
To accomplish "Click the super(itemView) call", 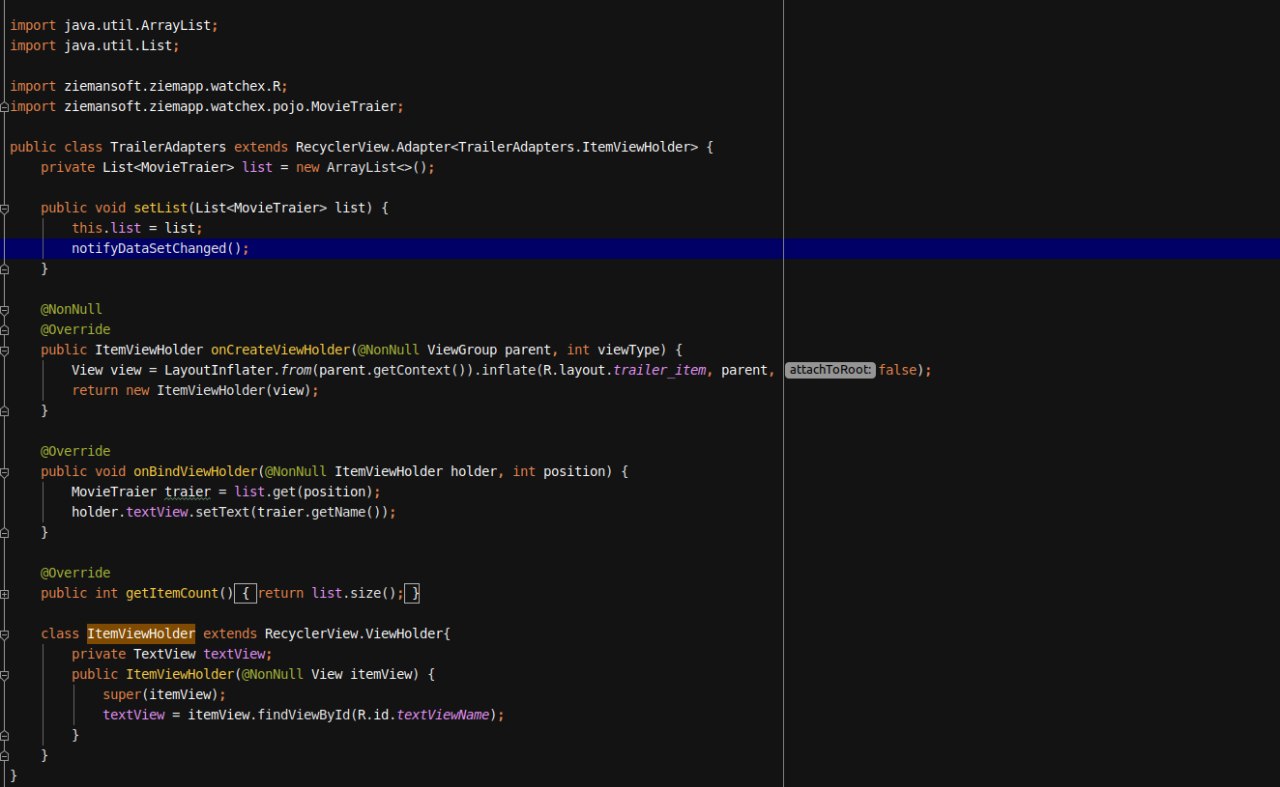I will pos(165,694).
